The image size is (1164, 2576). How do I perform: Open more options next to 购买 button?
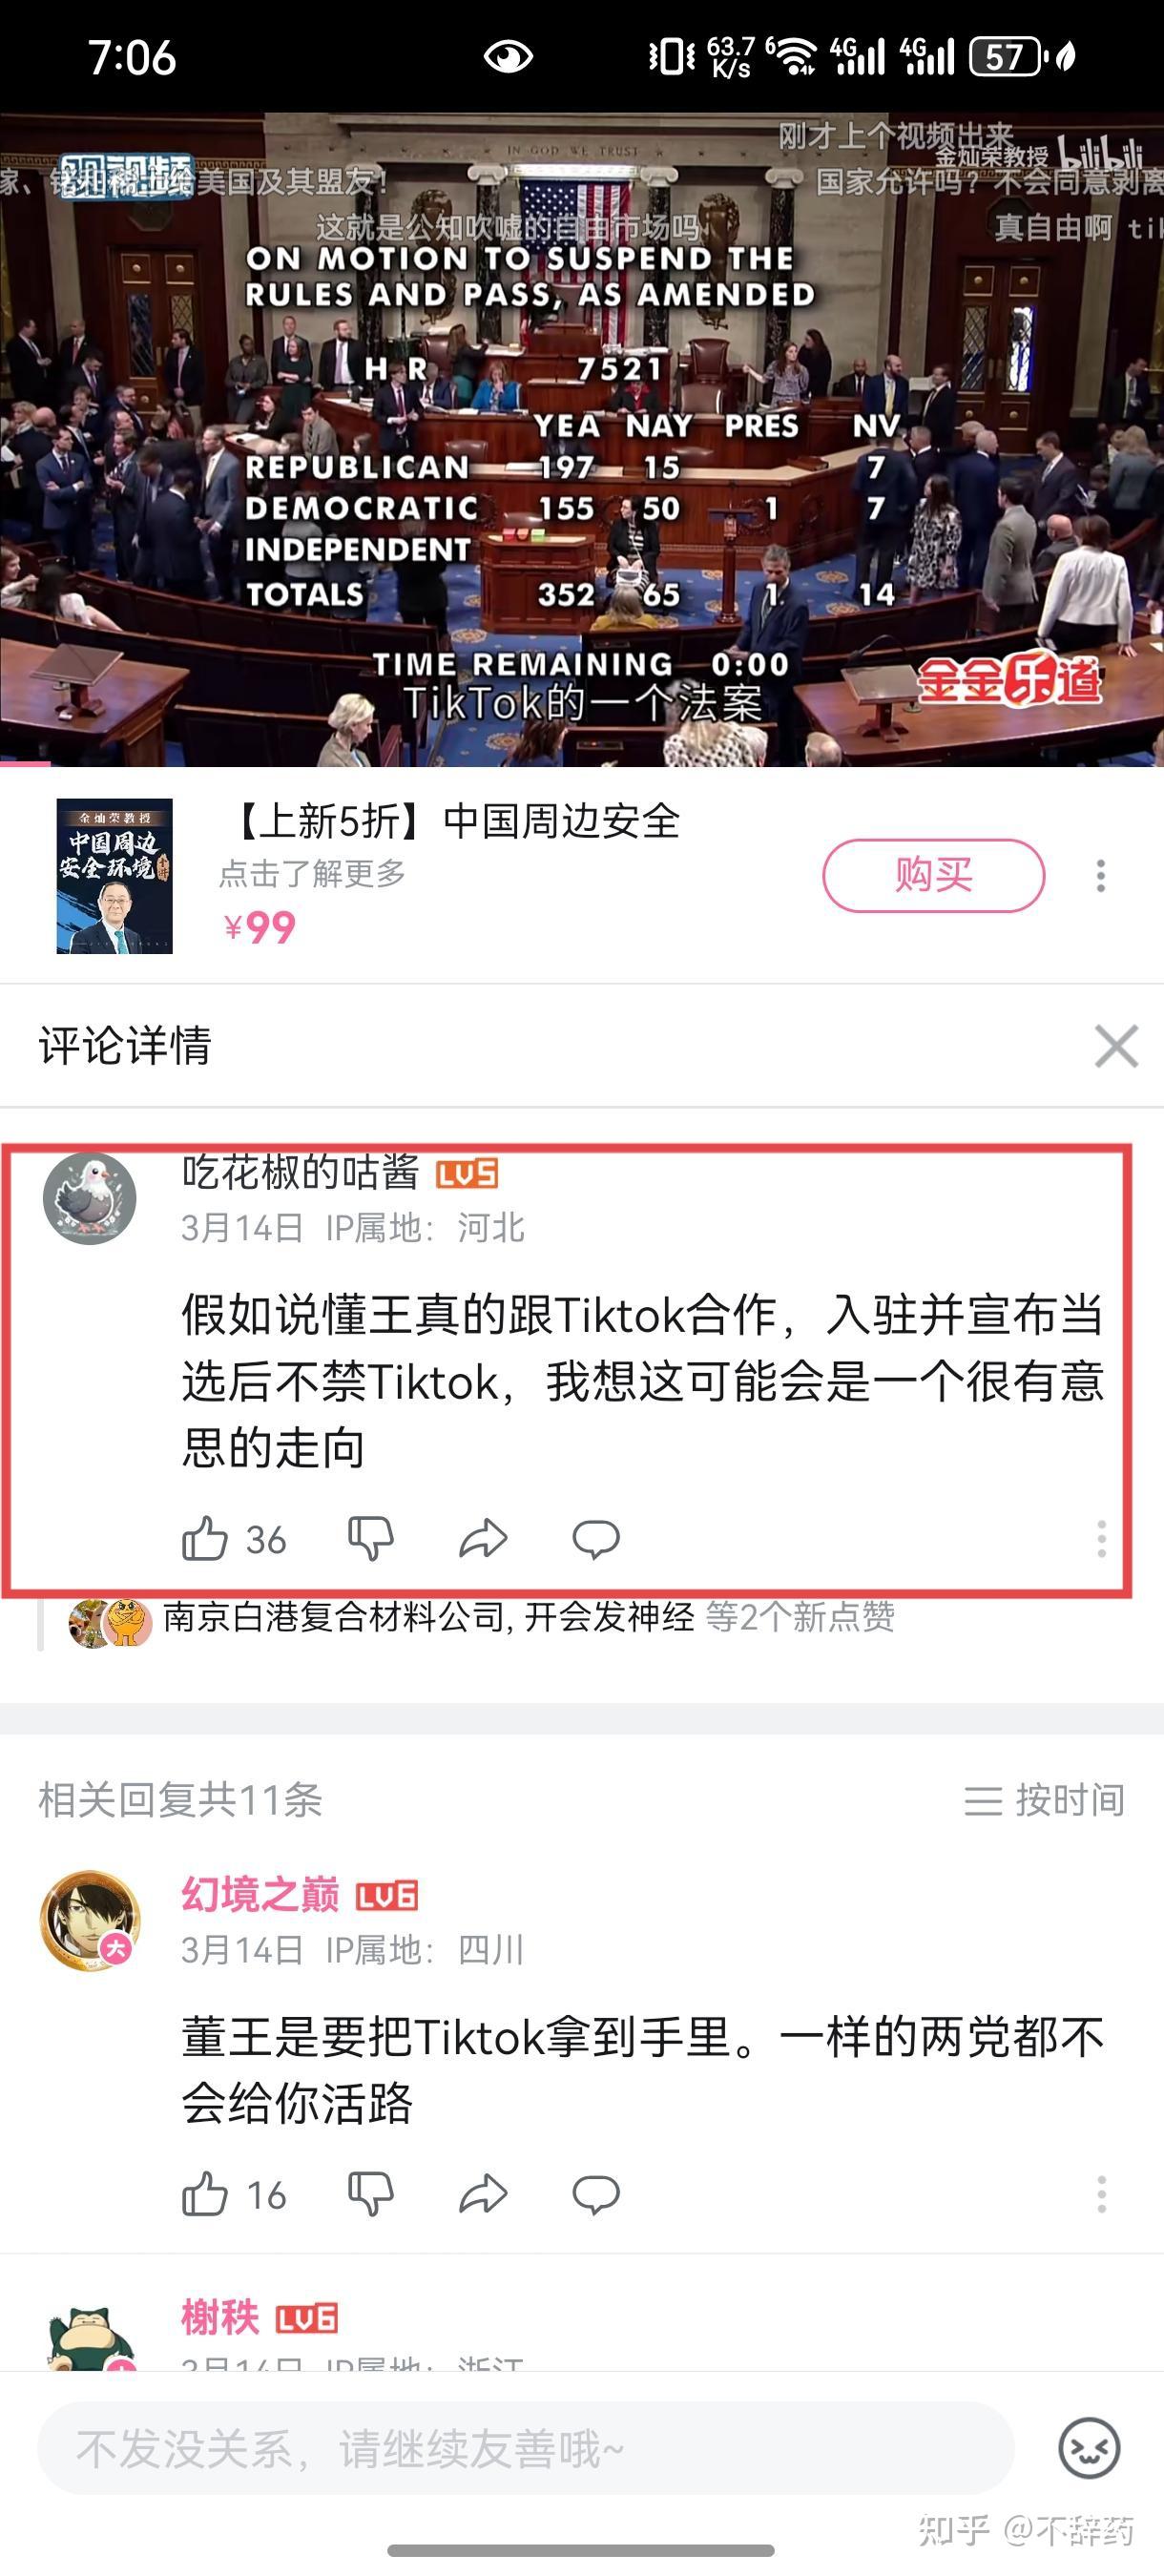(1100, 876)
